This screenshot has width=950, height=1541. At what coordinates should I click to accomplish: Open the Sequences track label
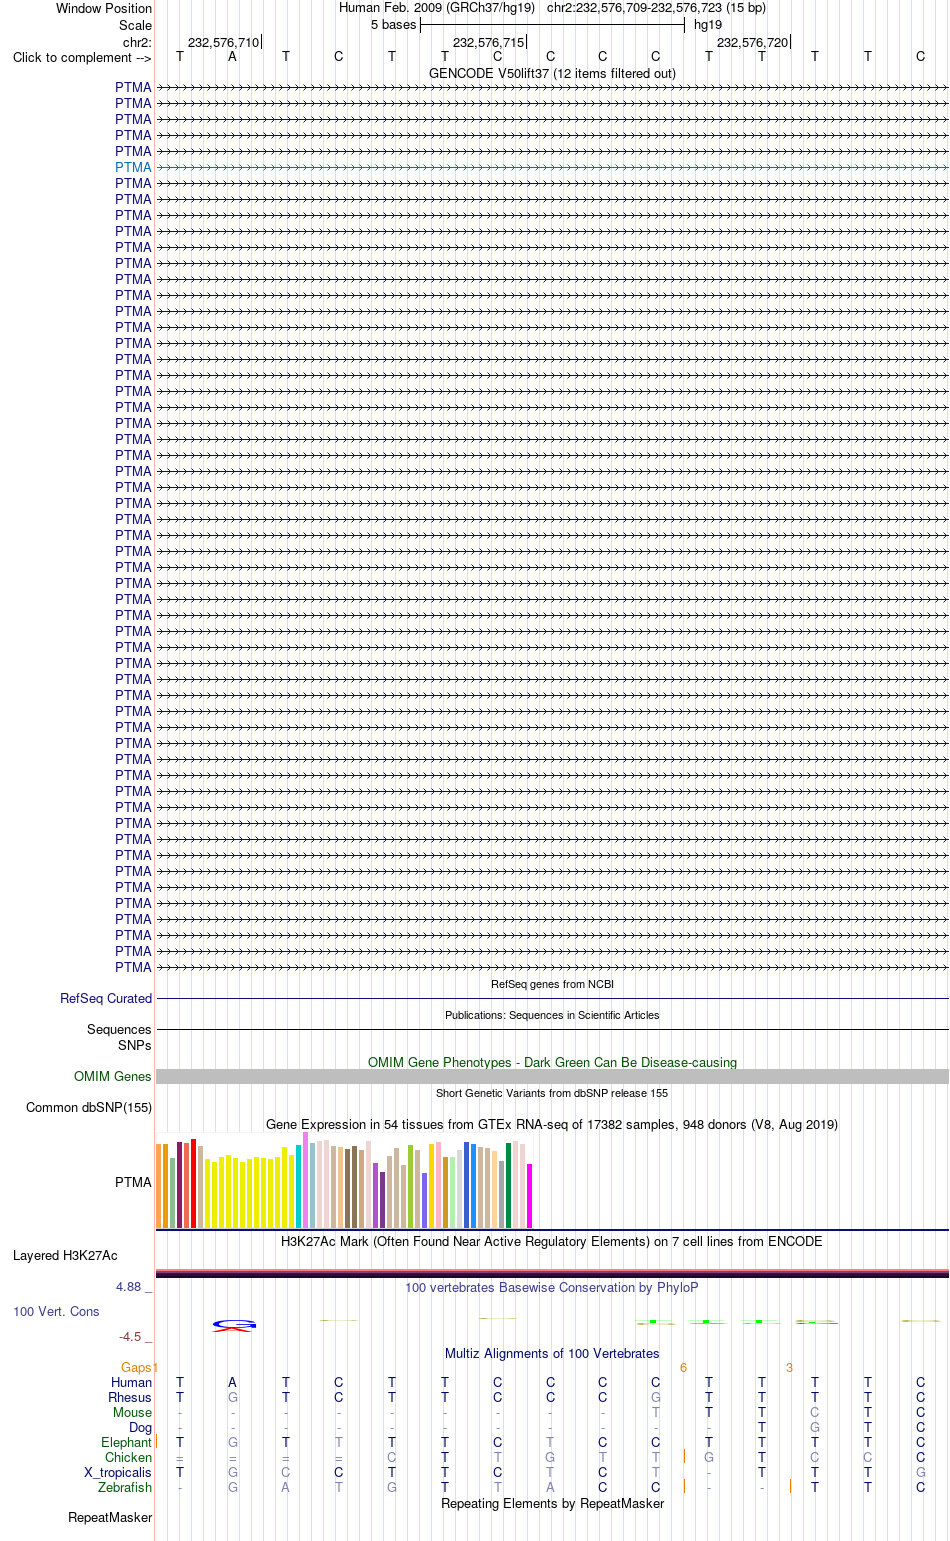click(x=119, y=1029)
